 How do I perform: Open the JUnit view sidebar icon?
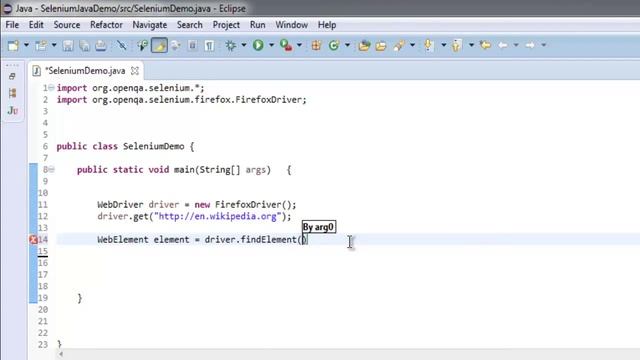(x=13, y=110)
